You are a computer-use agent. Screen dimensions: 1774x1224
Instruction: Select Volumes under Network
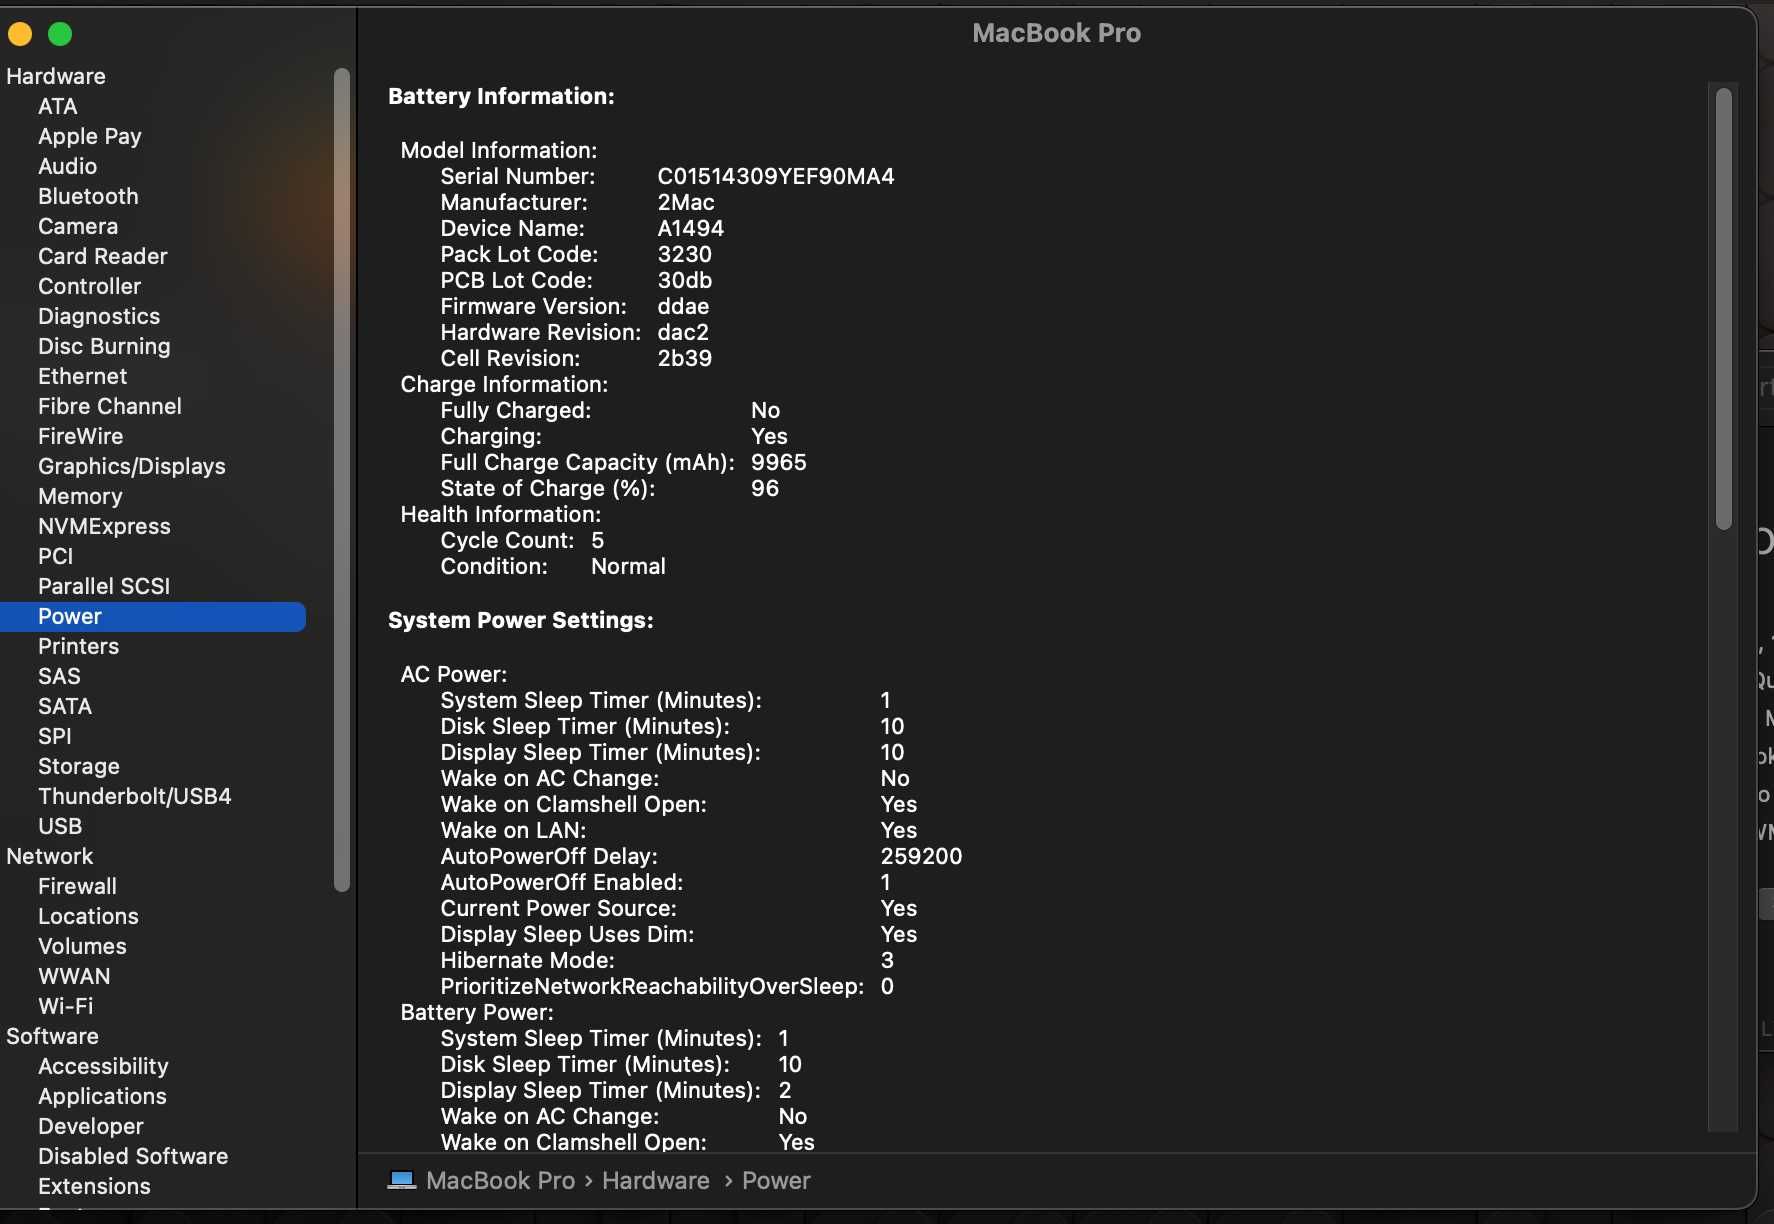pos(82,946)
